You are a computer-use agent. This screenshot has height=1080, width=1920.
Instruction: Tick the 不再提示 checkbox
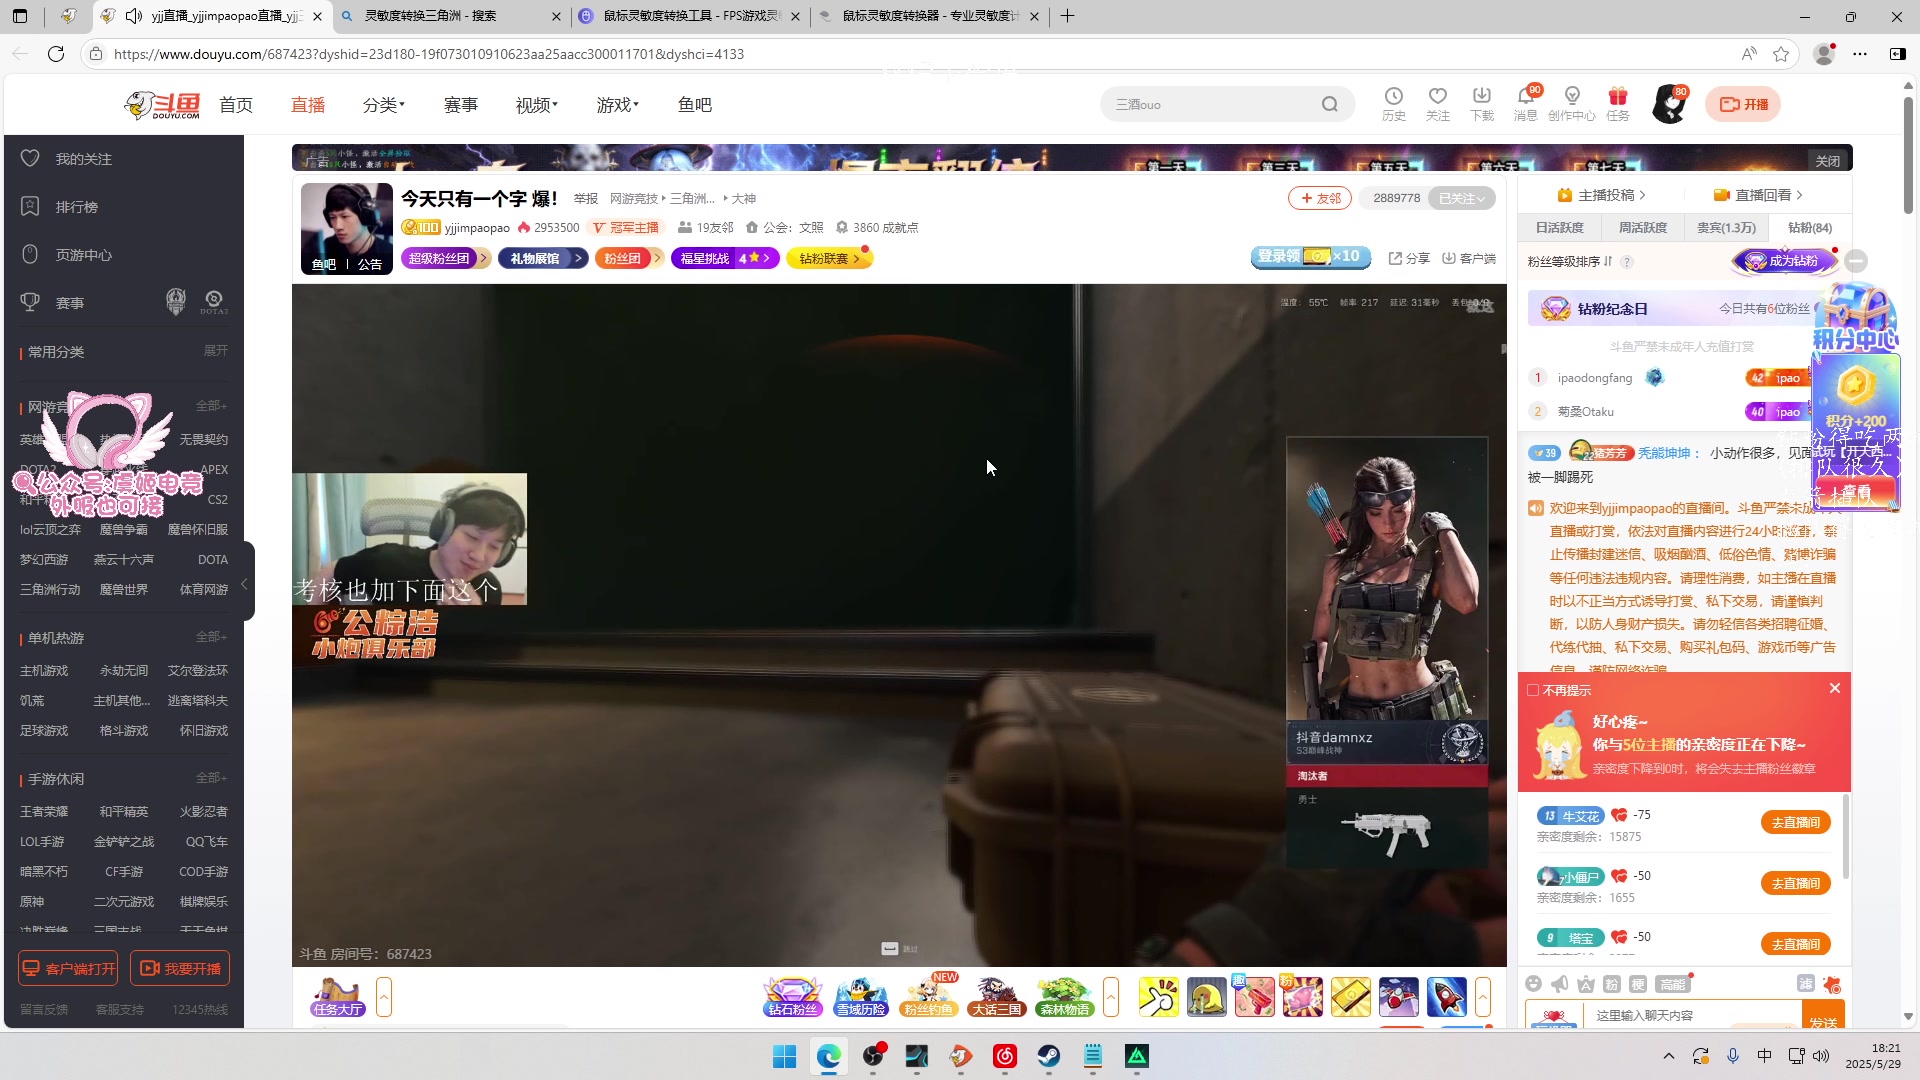pos(1532,690)
